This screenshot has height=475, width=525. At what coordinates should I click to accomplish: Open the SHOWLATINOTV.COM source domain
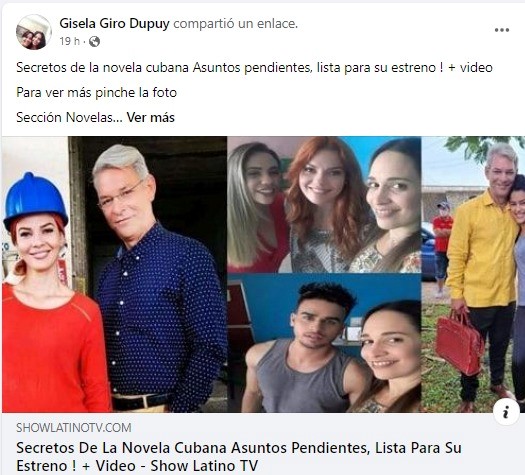click(x=74, y=427)
